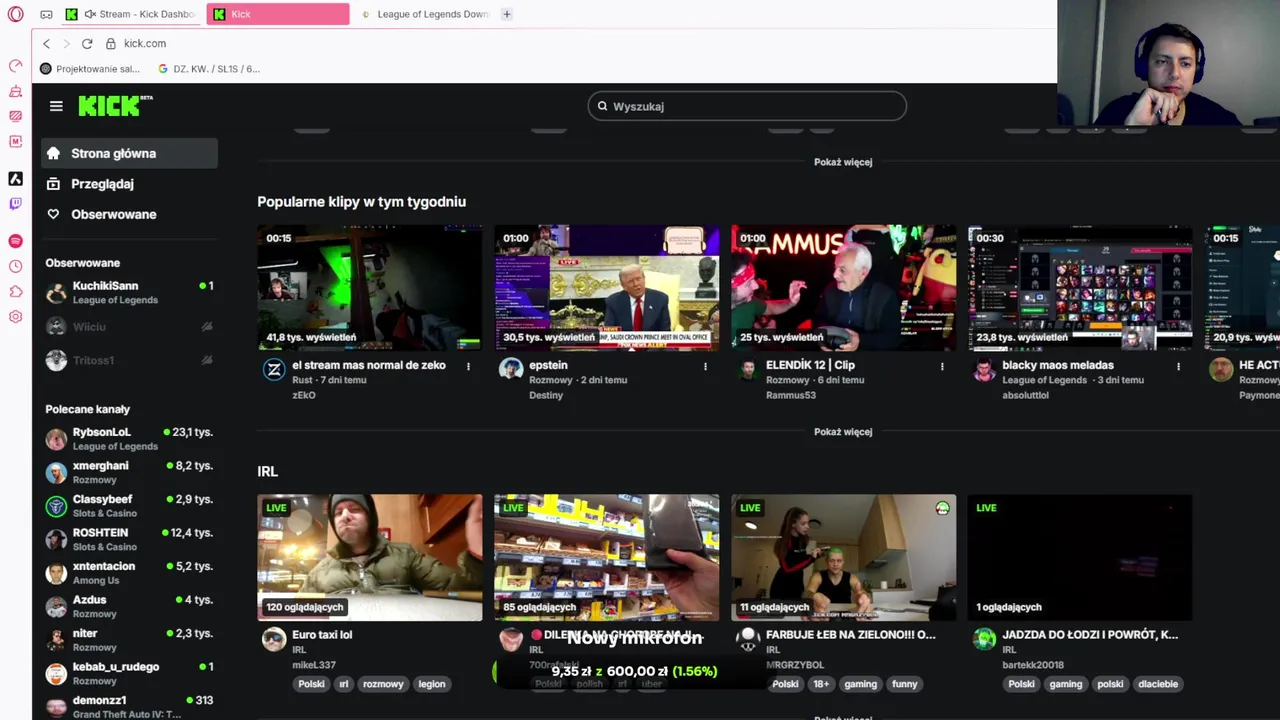Viewport: 1280px width, 720px height.
Task: Open the Euro taxi lol live stream thumbnail
Action: pos(370,558)
